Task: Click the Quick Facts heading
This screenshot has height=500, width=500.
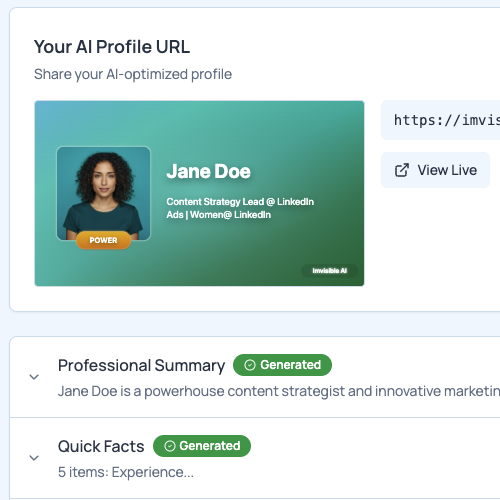Action: [x=101, y=446]
